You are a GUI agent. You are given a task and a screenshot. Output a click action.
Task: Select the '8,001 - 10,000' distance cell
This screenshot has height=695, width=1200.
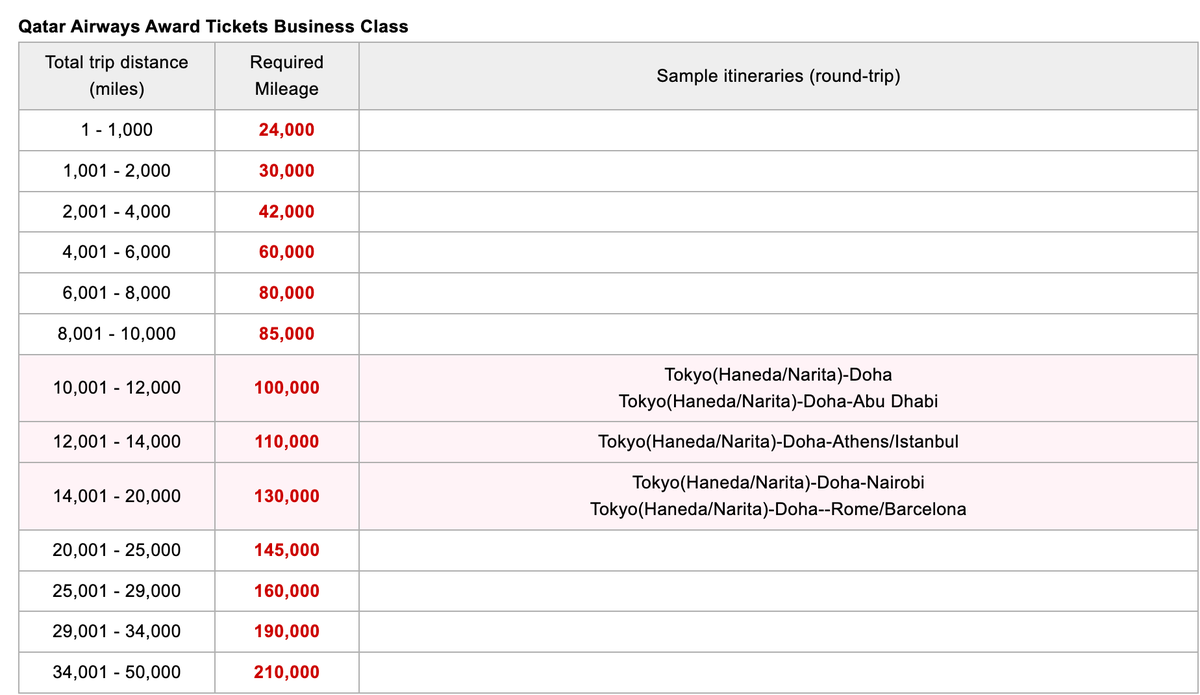117,334
